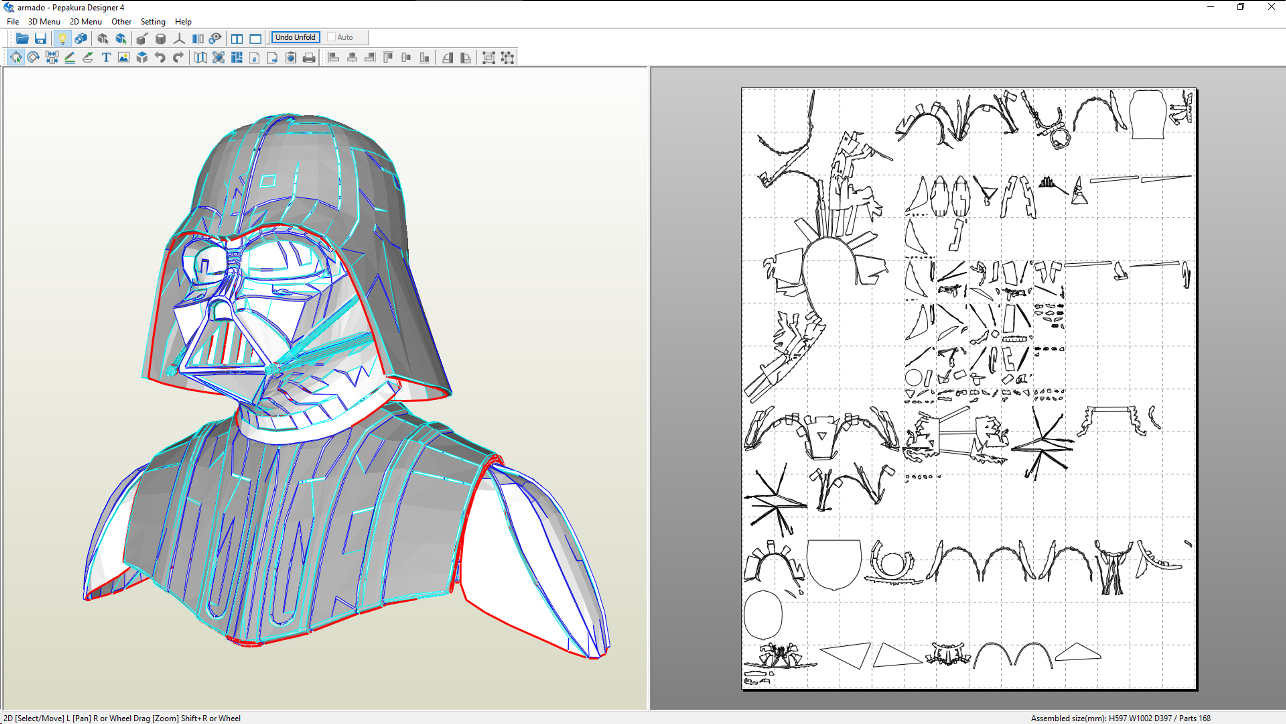Click the page with lock icon
Image resolution: width=1286 pixels, height=724 pixels.
[255, 57]
